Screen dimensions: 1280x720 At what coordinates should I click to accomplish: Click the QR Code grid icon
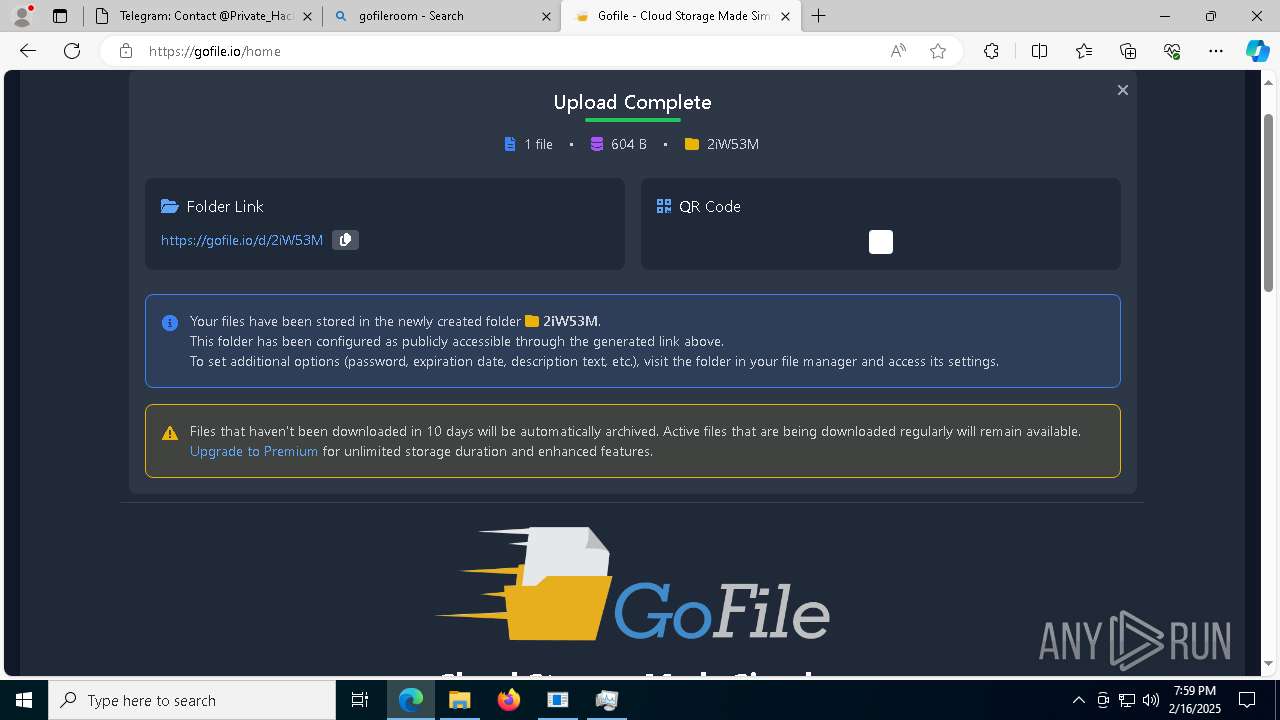click(664, 206)
